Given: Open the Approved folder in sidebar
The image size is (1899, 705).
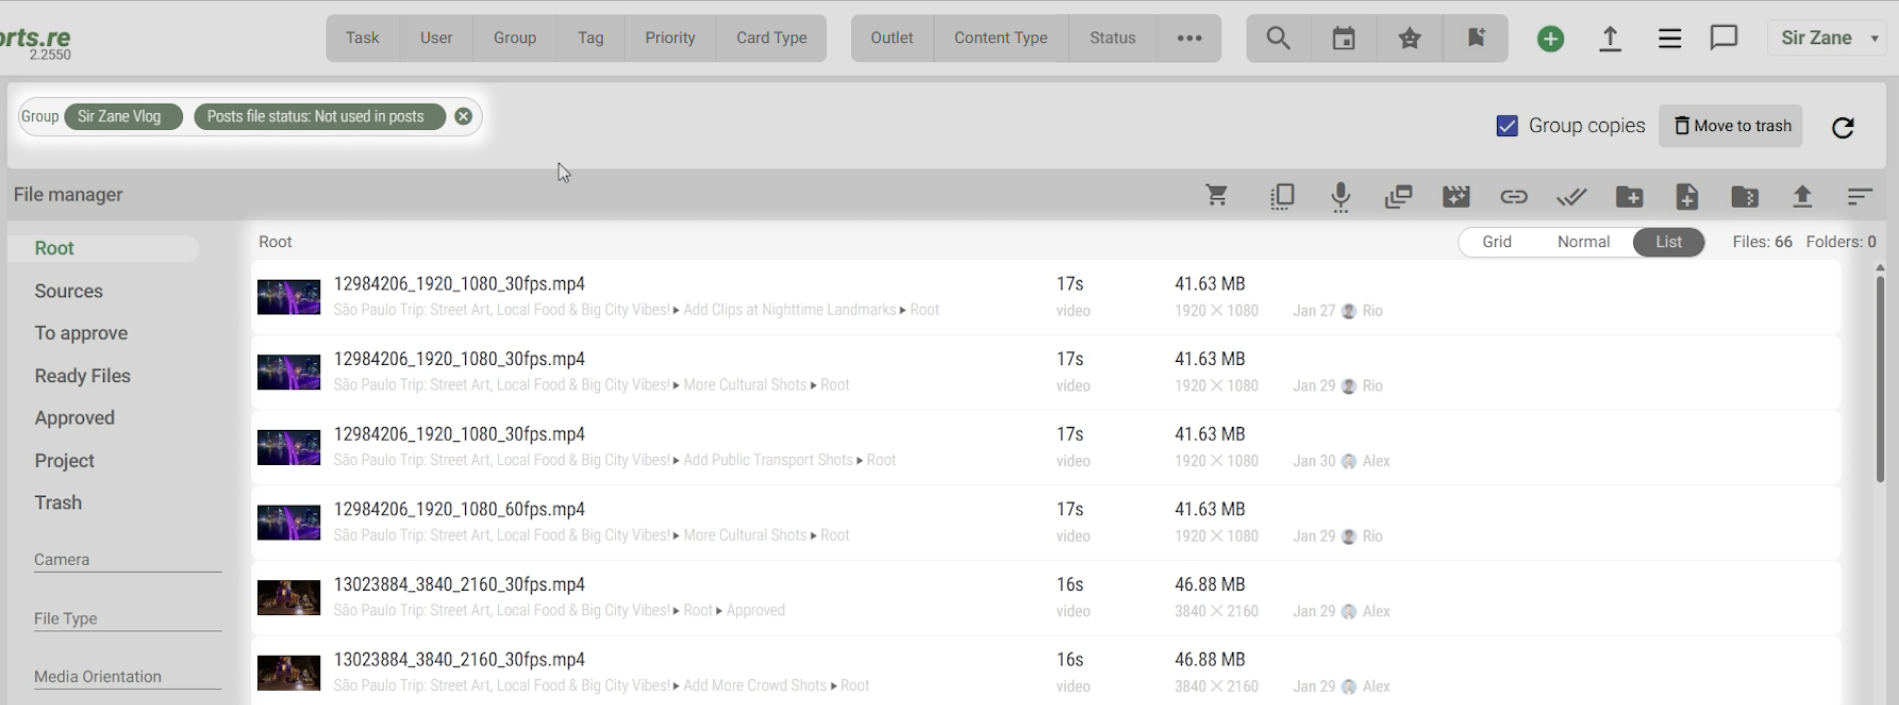Looking at the screenshot, I should pos(75,418).
